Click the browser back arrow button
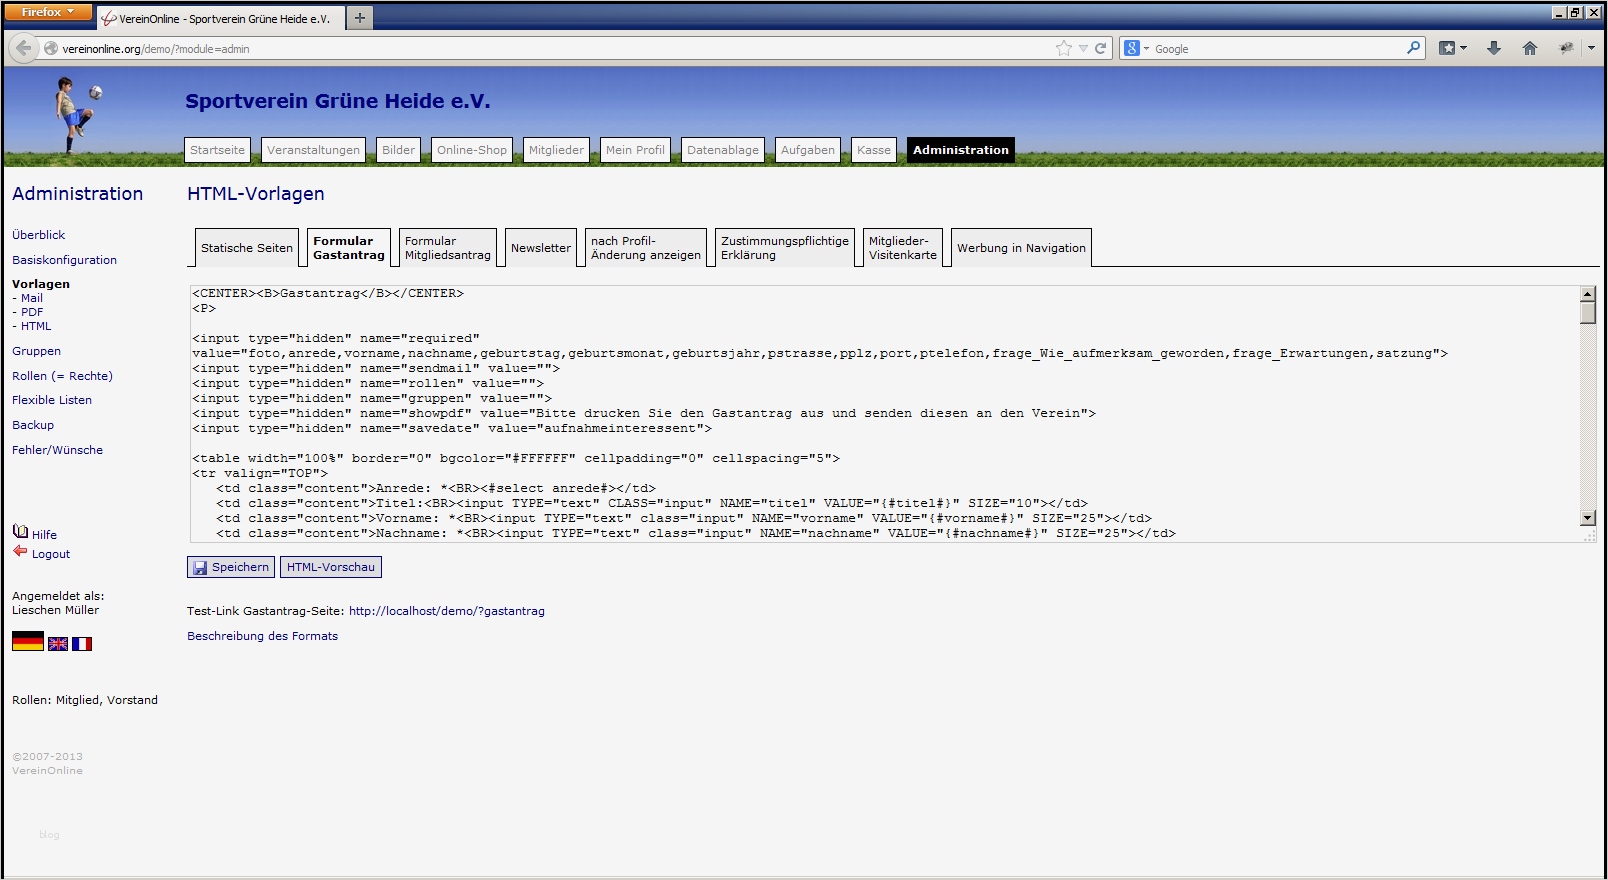This screenshot has width=1608, height=880. [23, 48]
